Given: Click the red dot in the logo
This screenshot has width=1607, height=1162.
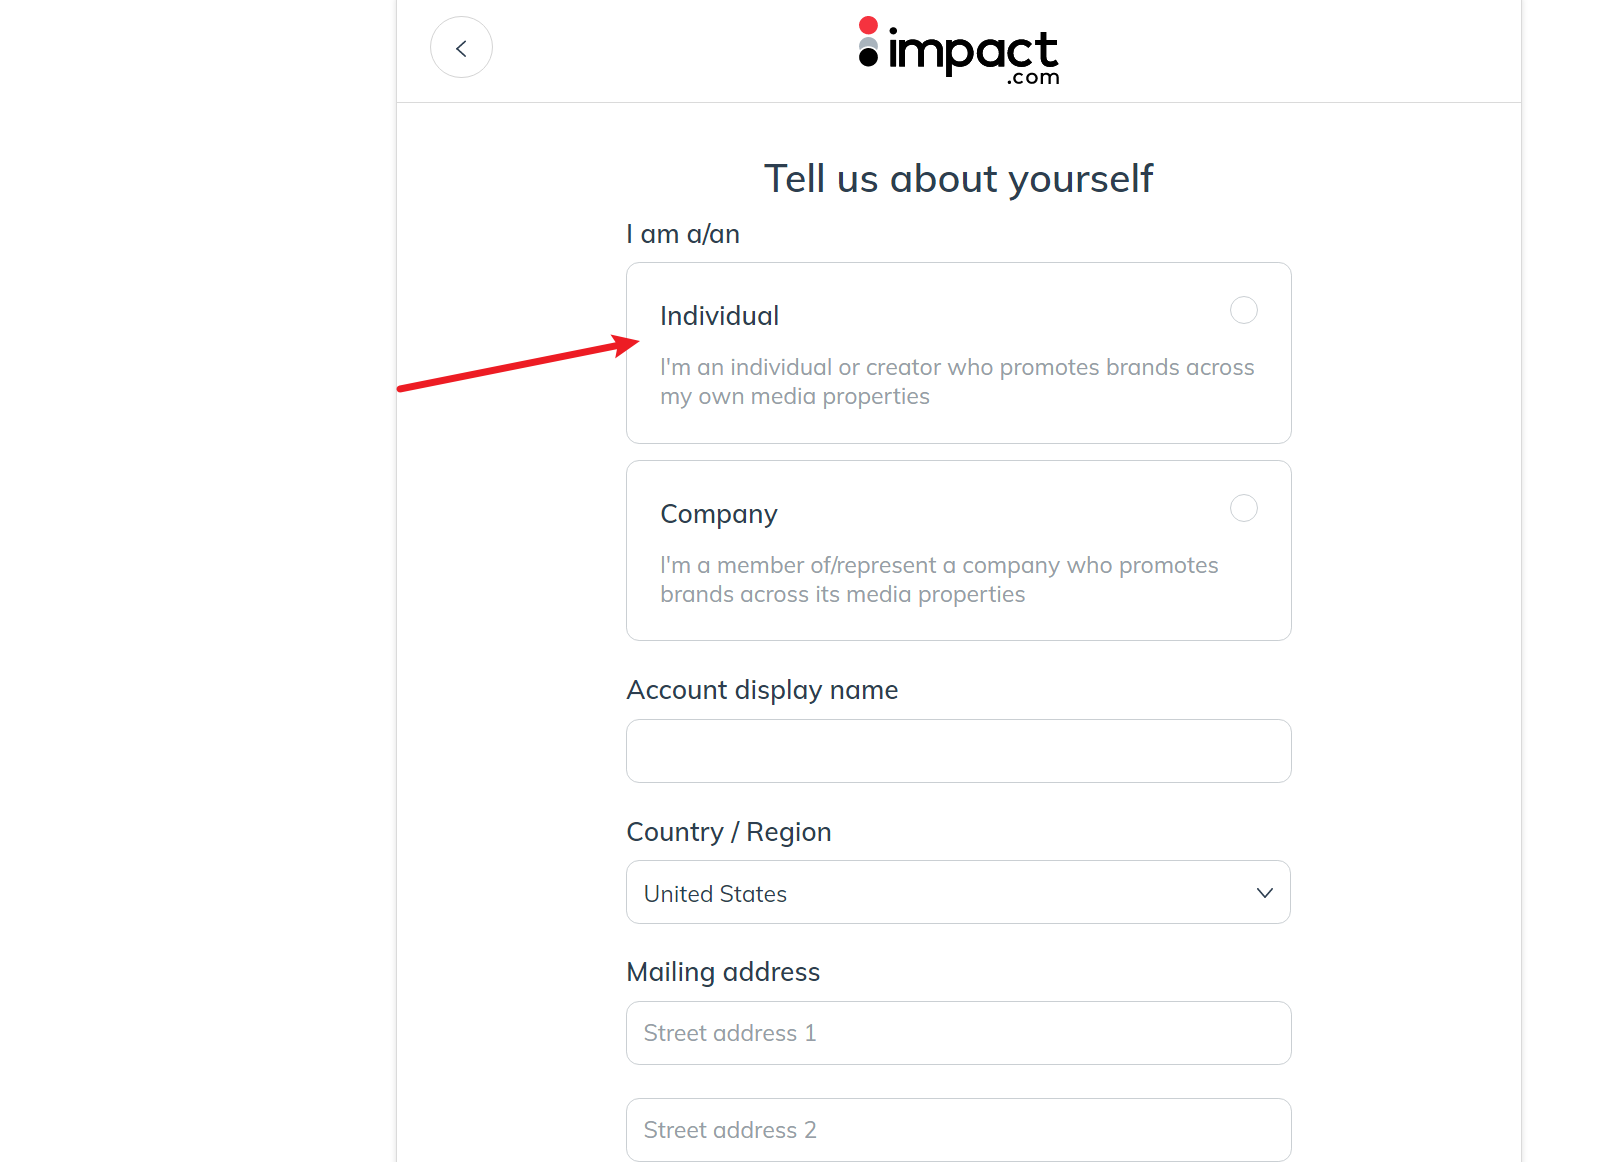Looking at the screenshot, I should 868,25.
